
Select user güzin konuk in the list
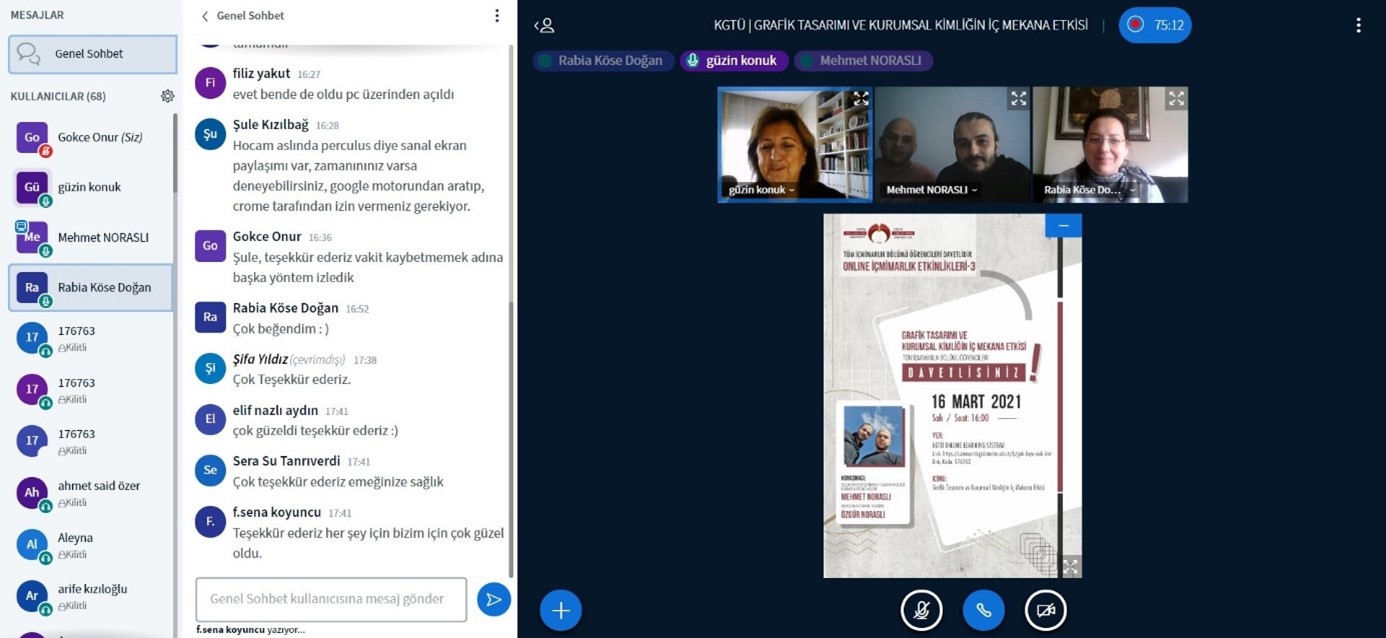pyautogui.click(x=90, y=187)
